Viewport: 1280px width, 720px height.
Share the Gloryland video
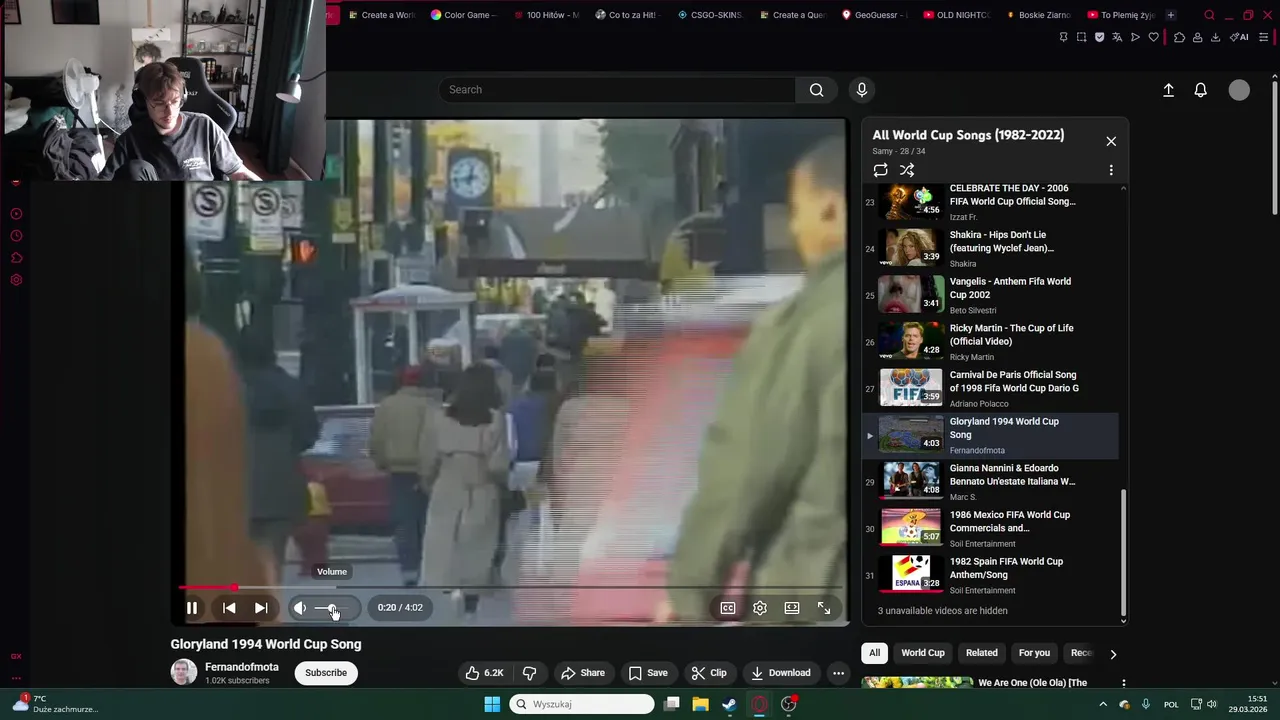(x=583, y=673)
